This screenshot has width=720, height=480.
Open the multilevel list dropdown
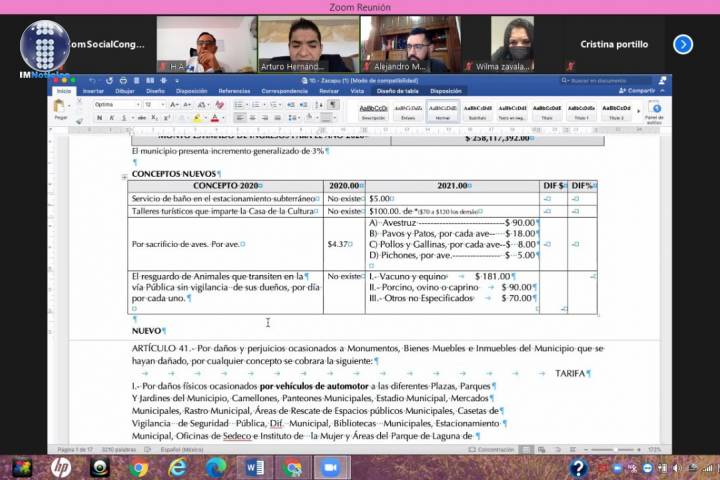[x=281, y=105]
